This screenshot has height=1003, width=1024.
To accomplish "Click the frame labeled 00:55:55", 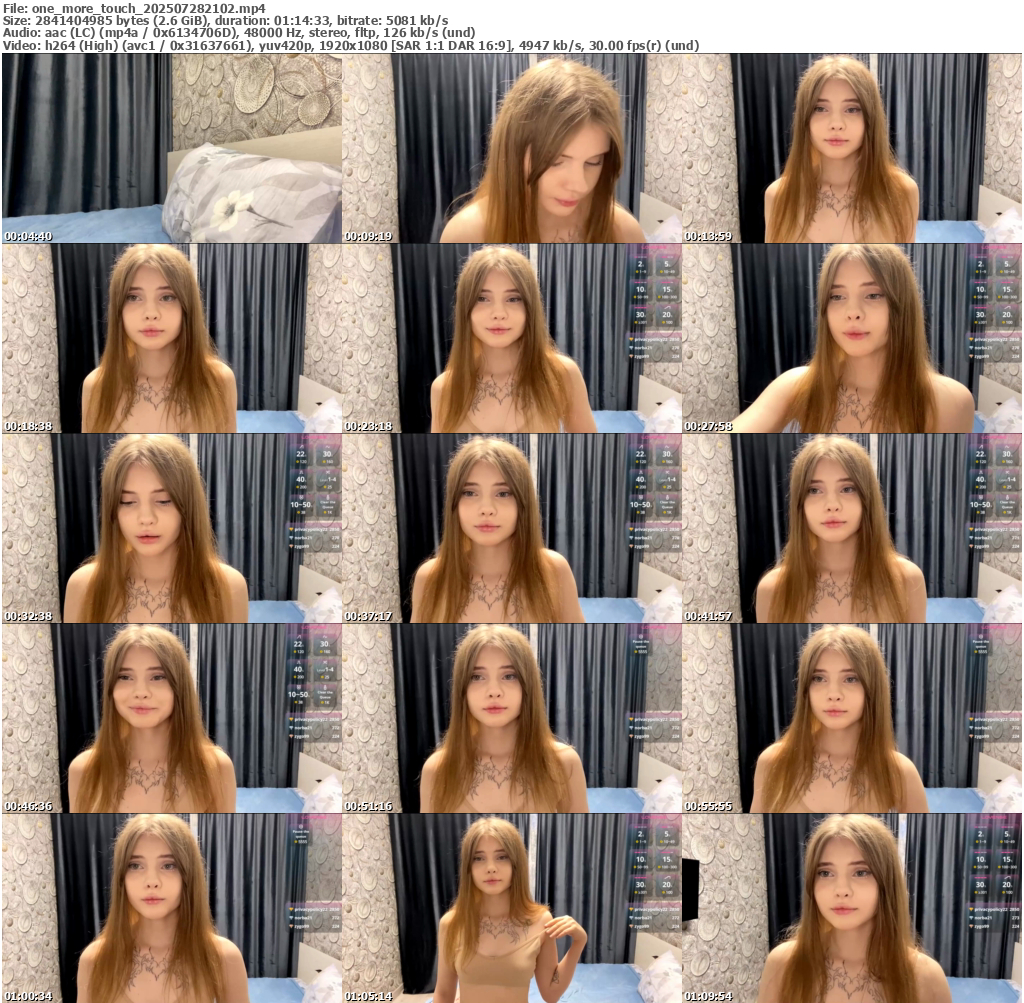I will tap(852, 718).
